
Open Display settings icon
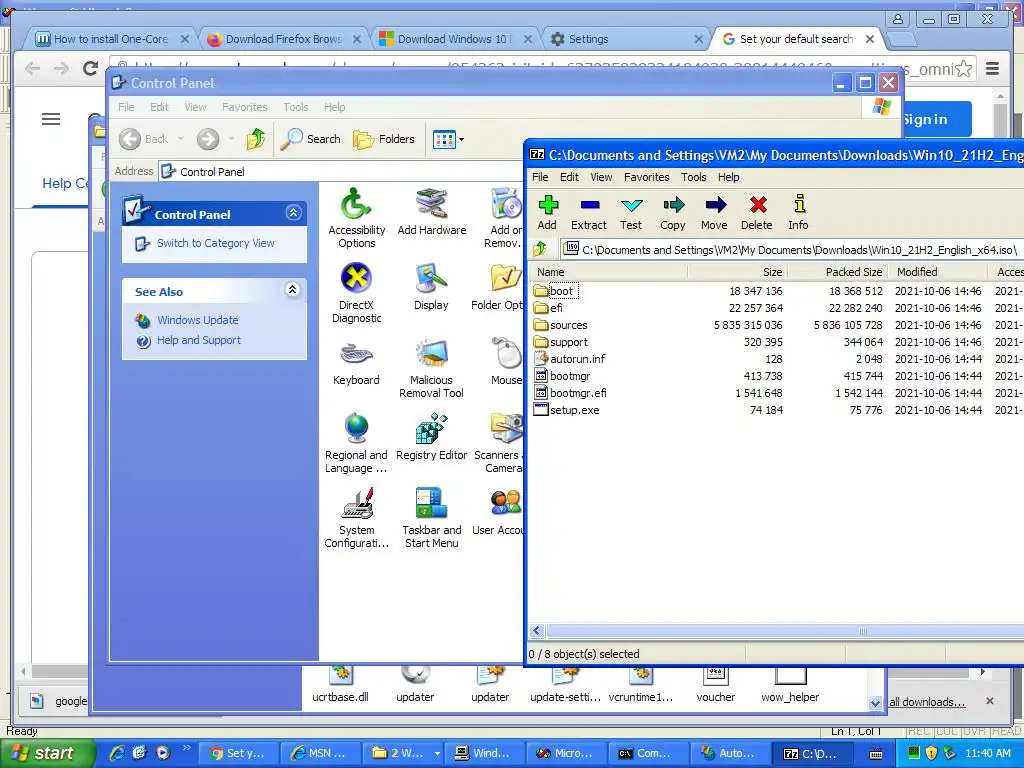pos(431,287)
